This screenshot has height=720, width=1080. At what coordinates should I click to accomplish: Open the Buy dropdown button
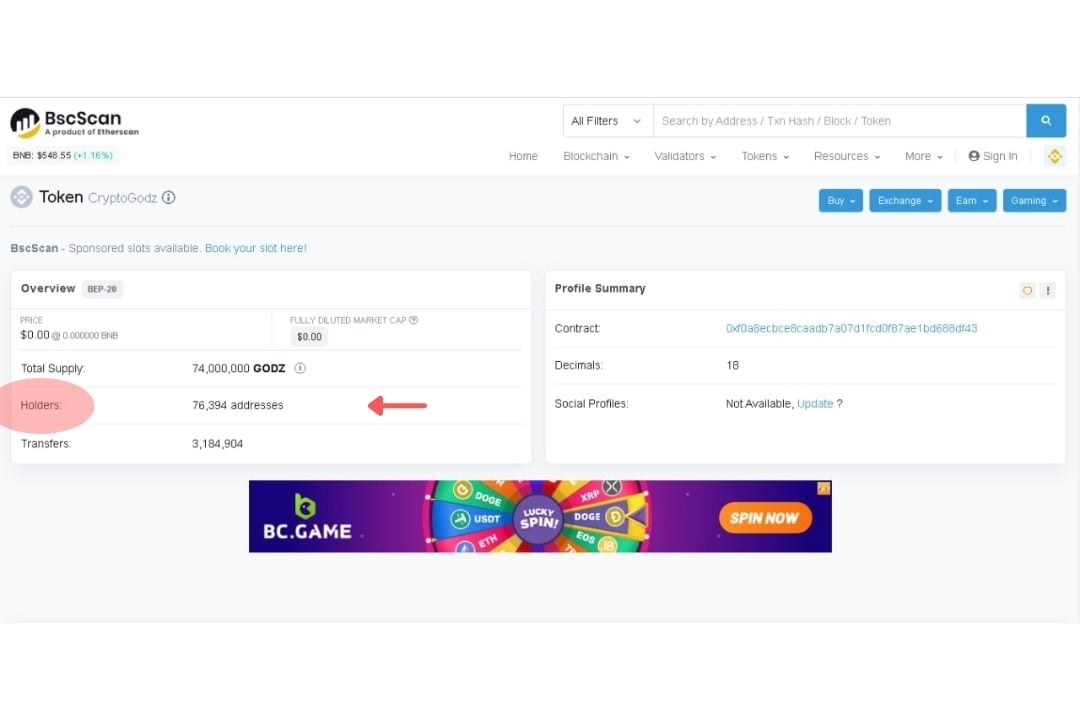click(840, 200)
